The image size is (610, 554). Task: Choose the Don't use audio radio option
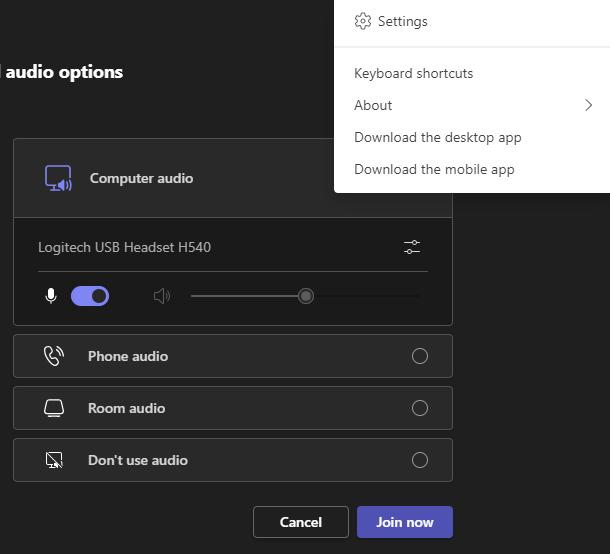[x=420, y=460]
